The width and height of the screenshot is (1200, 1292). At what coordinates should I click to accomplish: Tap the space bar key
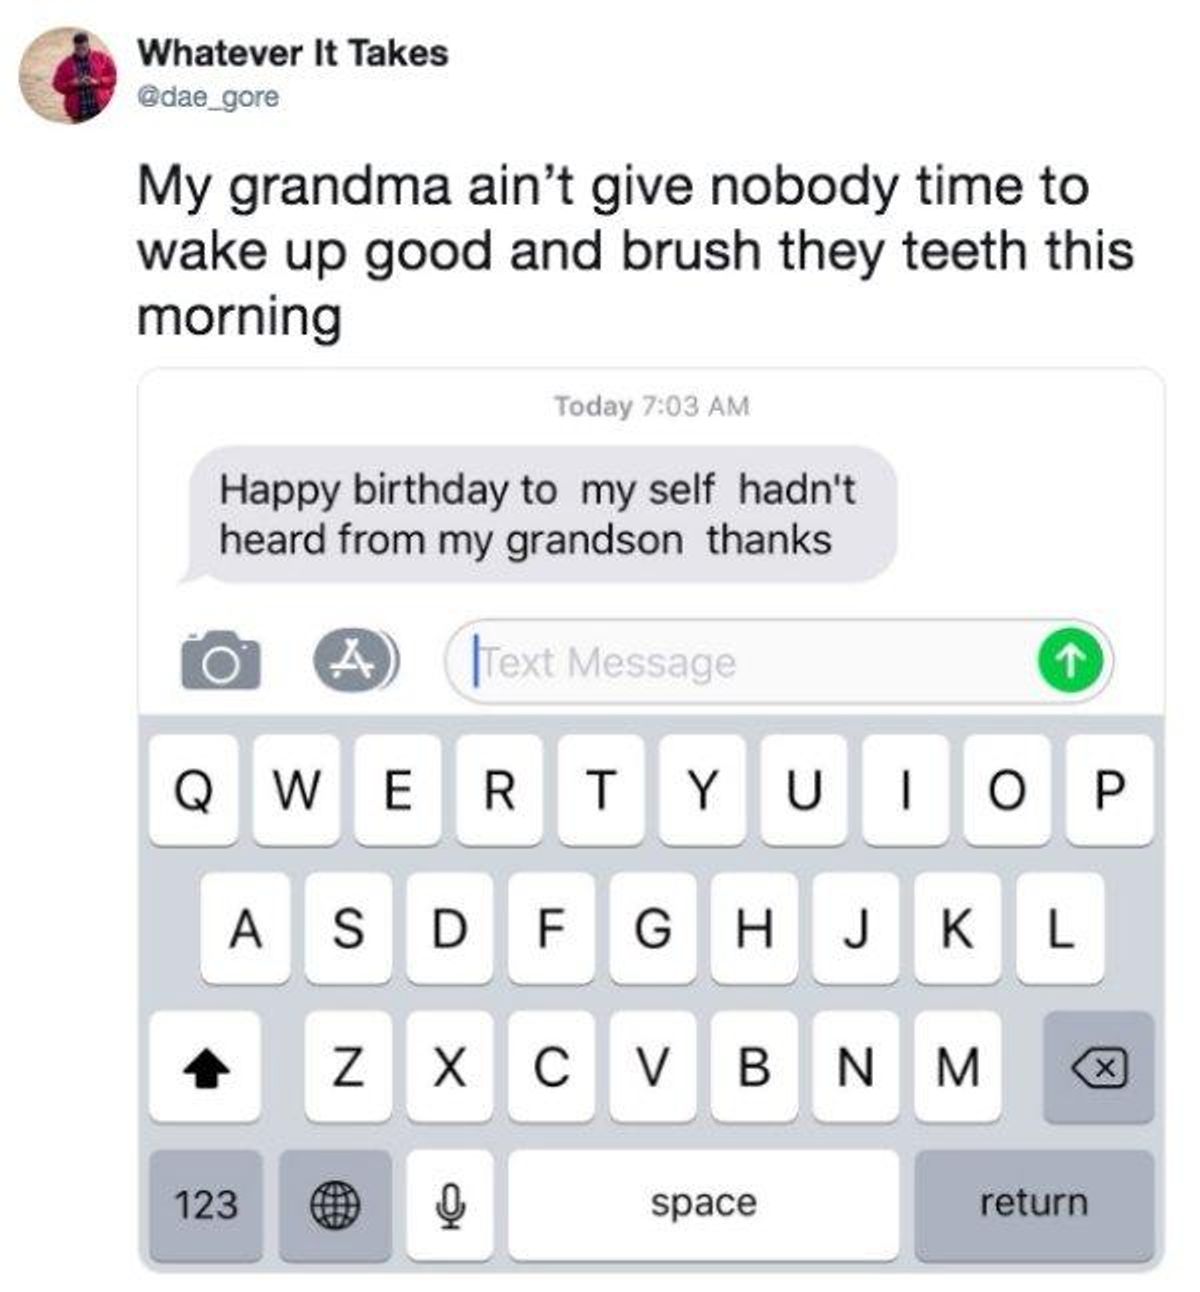[x=703, y=1205]
